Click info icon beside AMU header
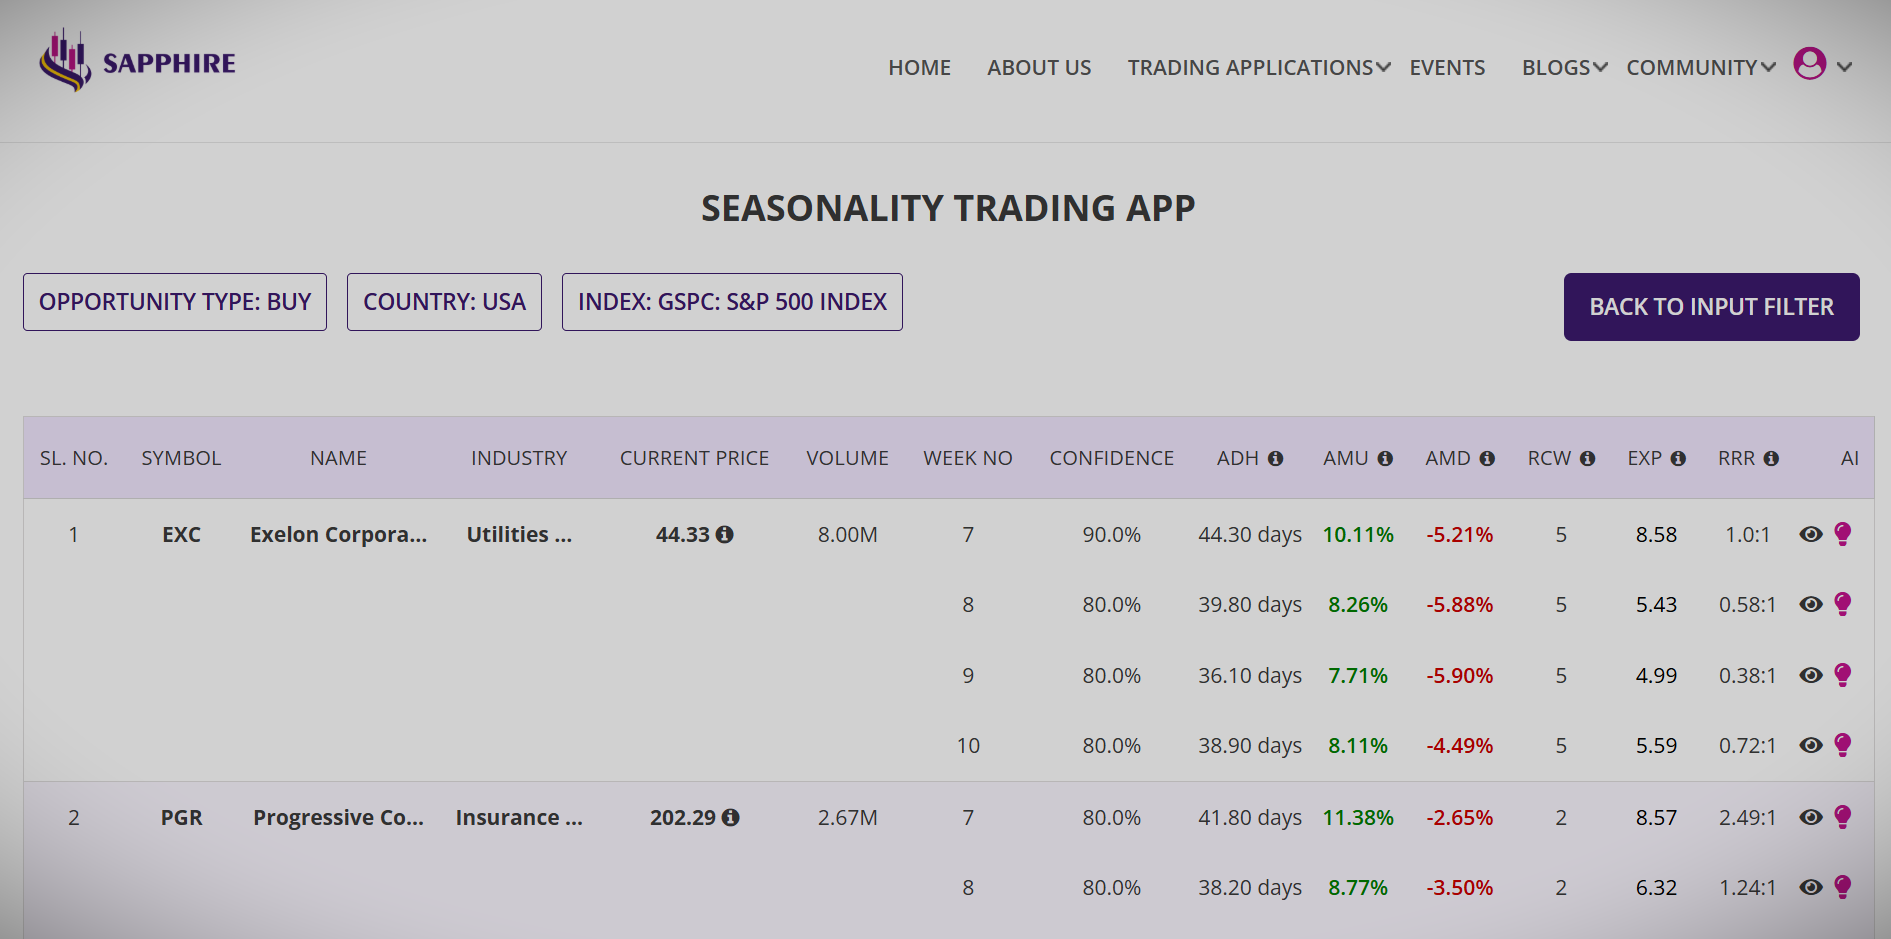This screenshot has height=939, width=1891. click(x=1385, y=458)
